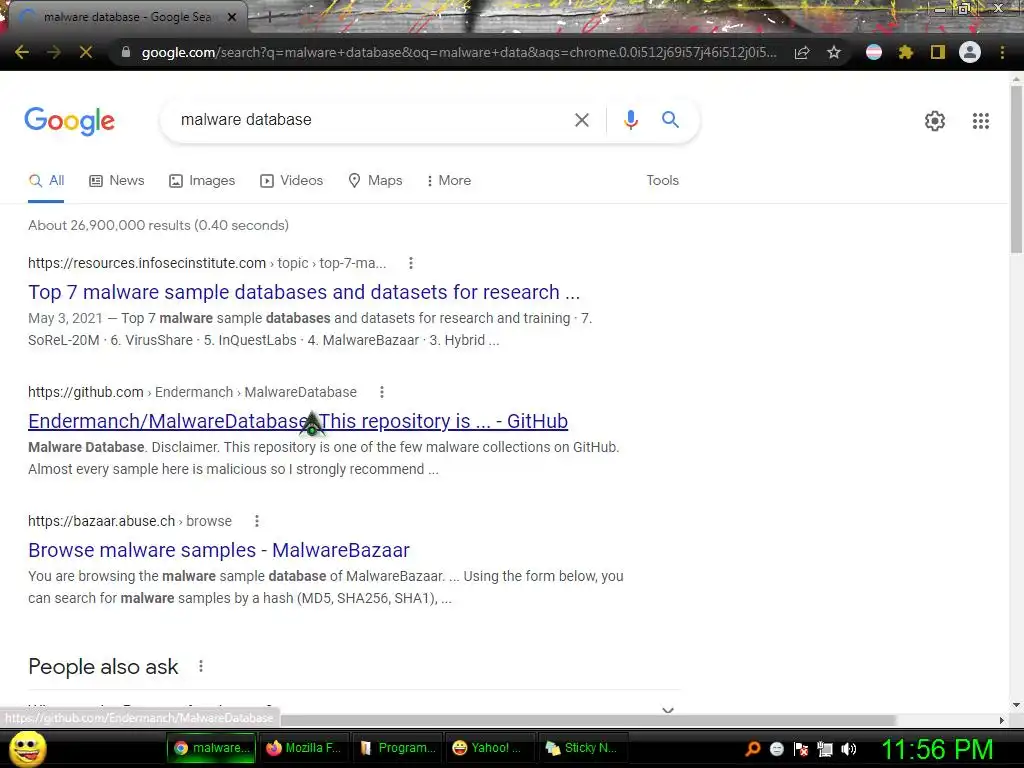Open Google apps grid
This screenshot has height=768, width=1024.
(x=981, y=121)
